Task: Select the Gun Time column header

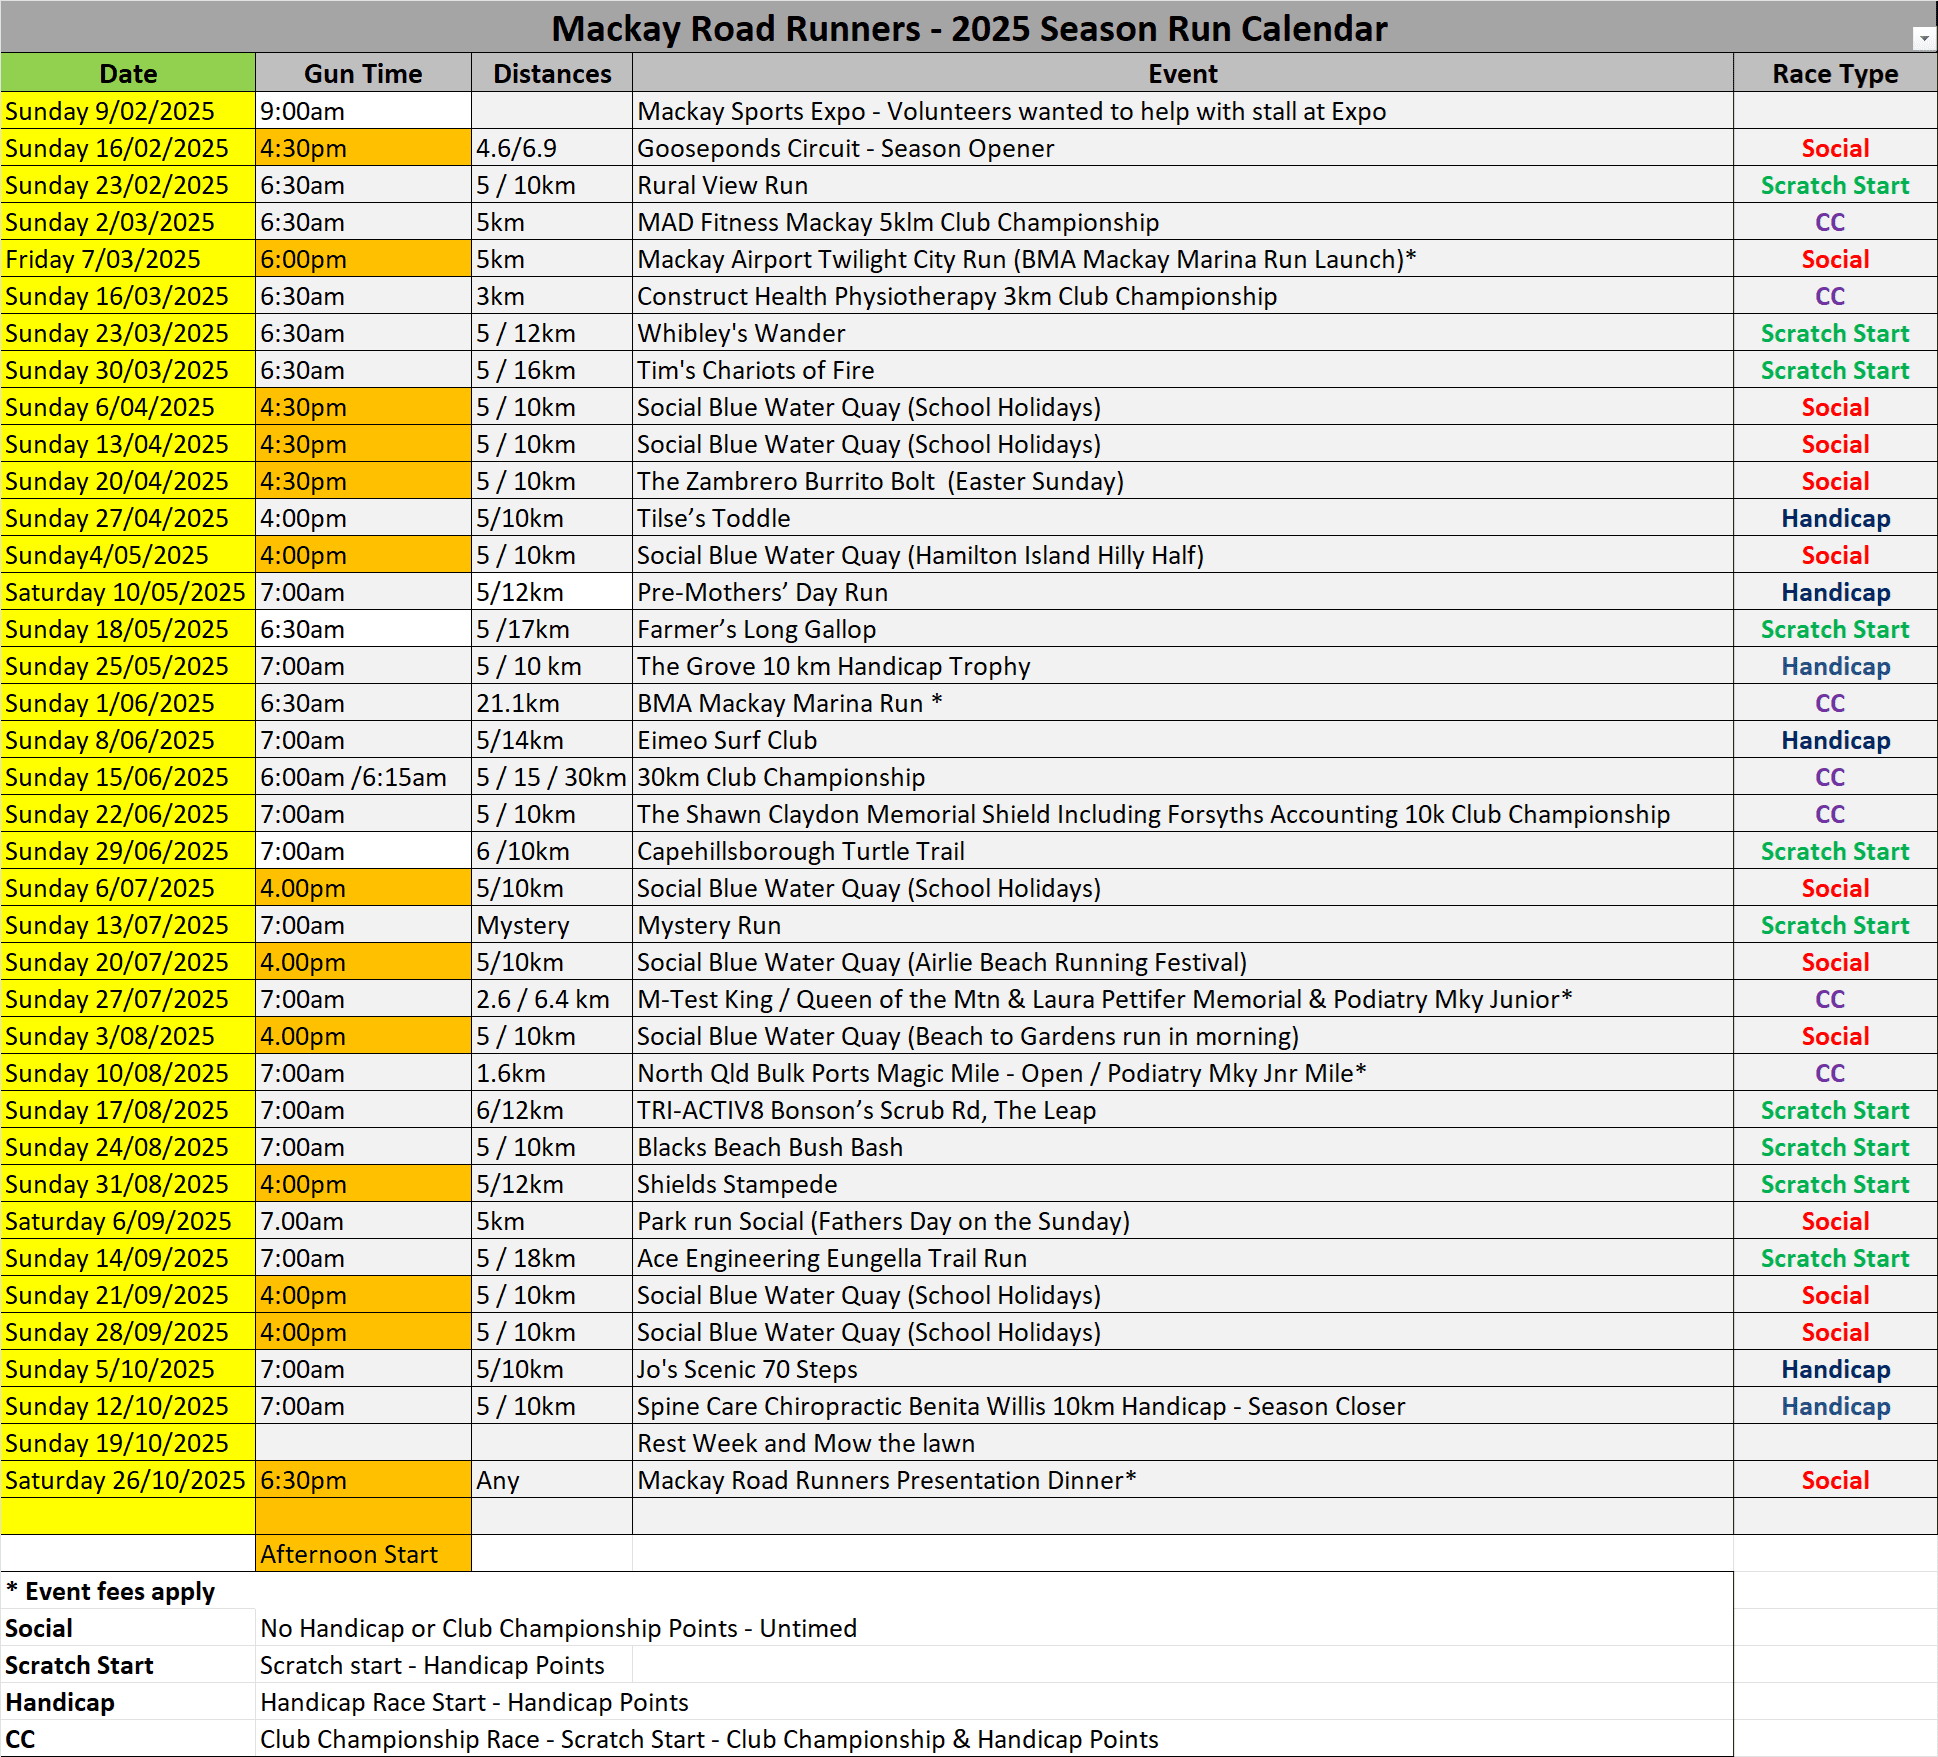Action: click(363, 73)
